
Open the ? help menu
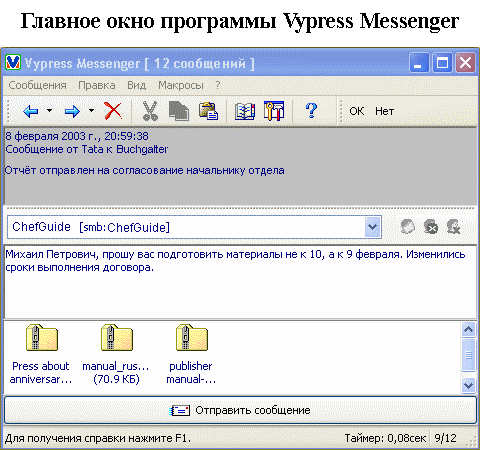[218, 85]
